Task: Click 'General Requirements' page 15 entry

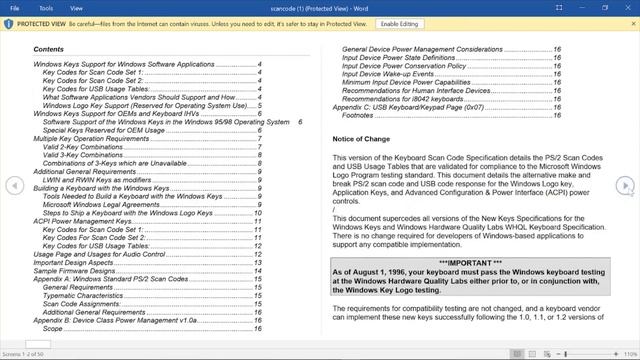Action: pos(152,287)
